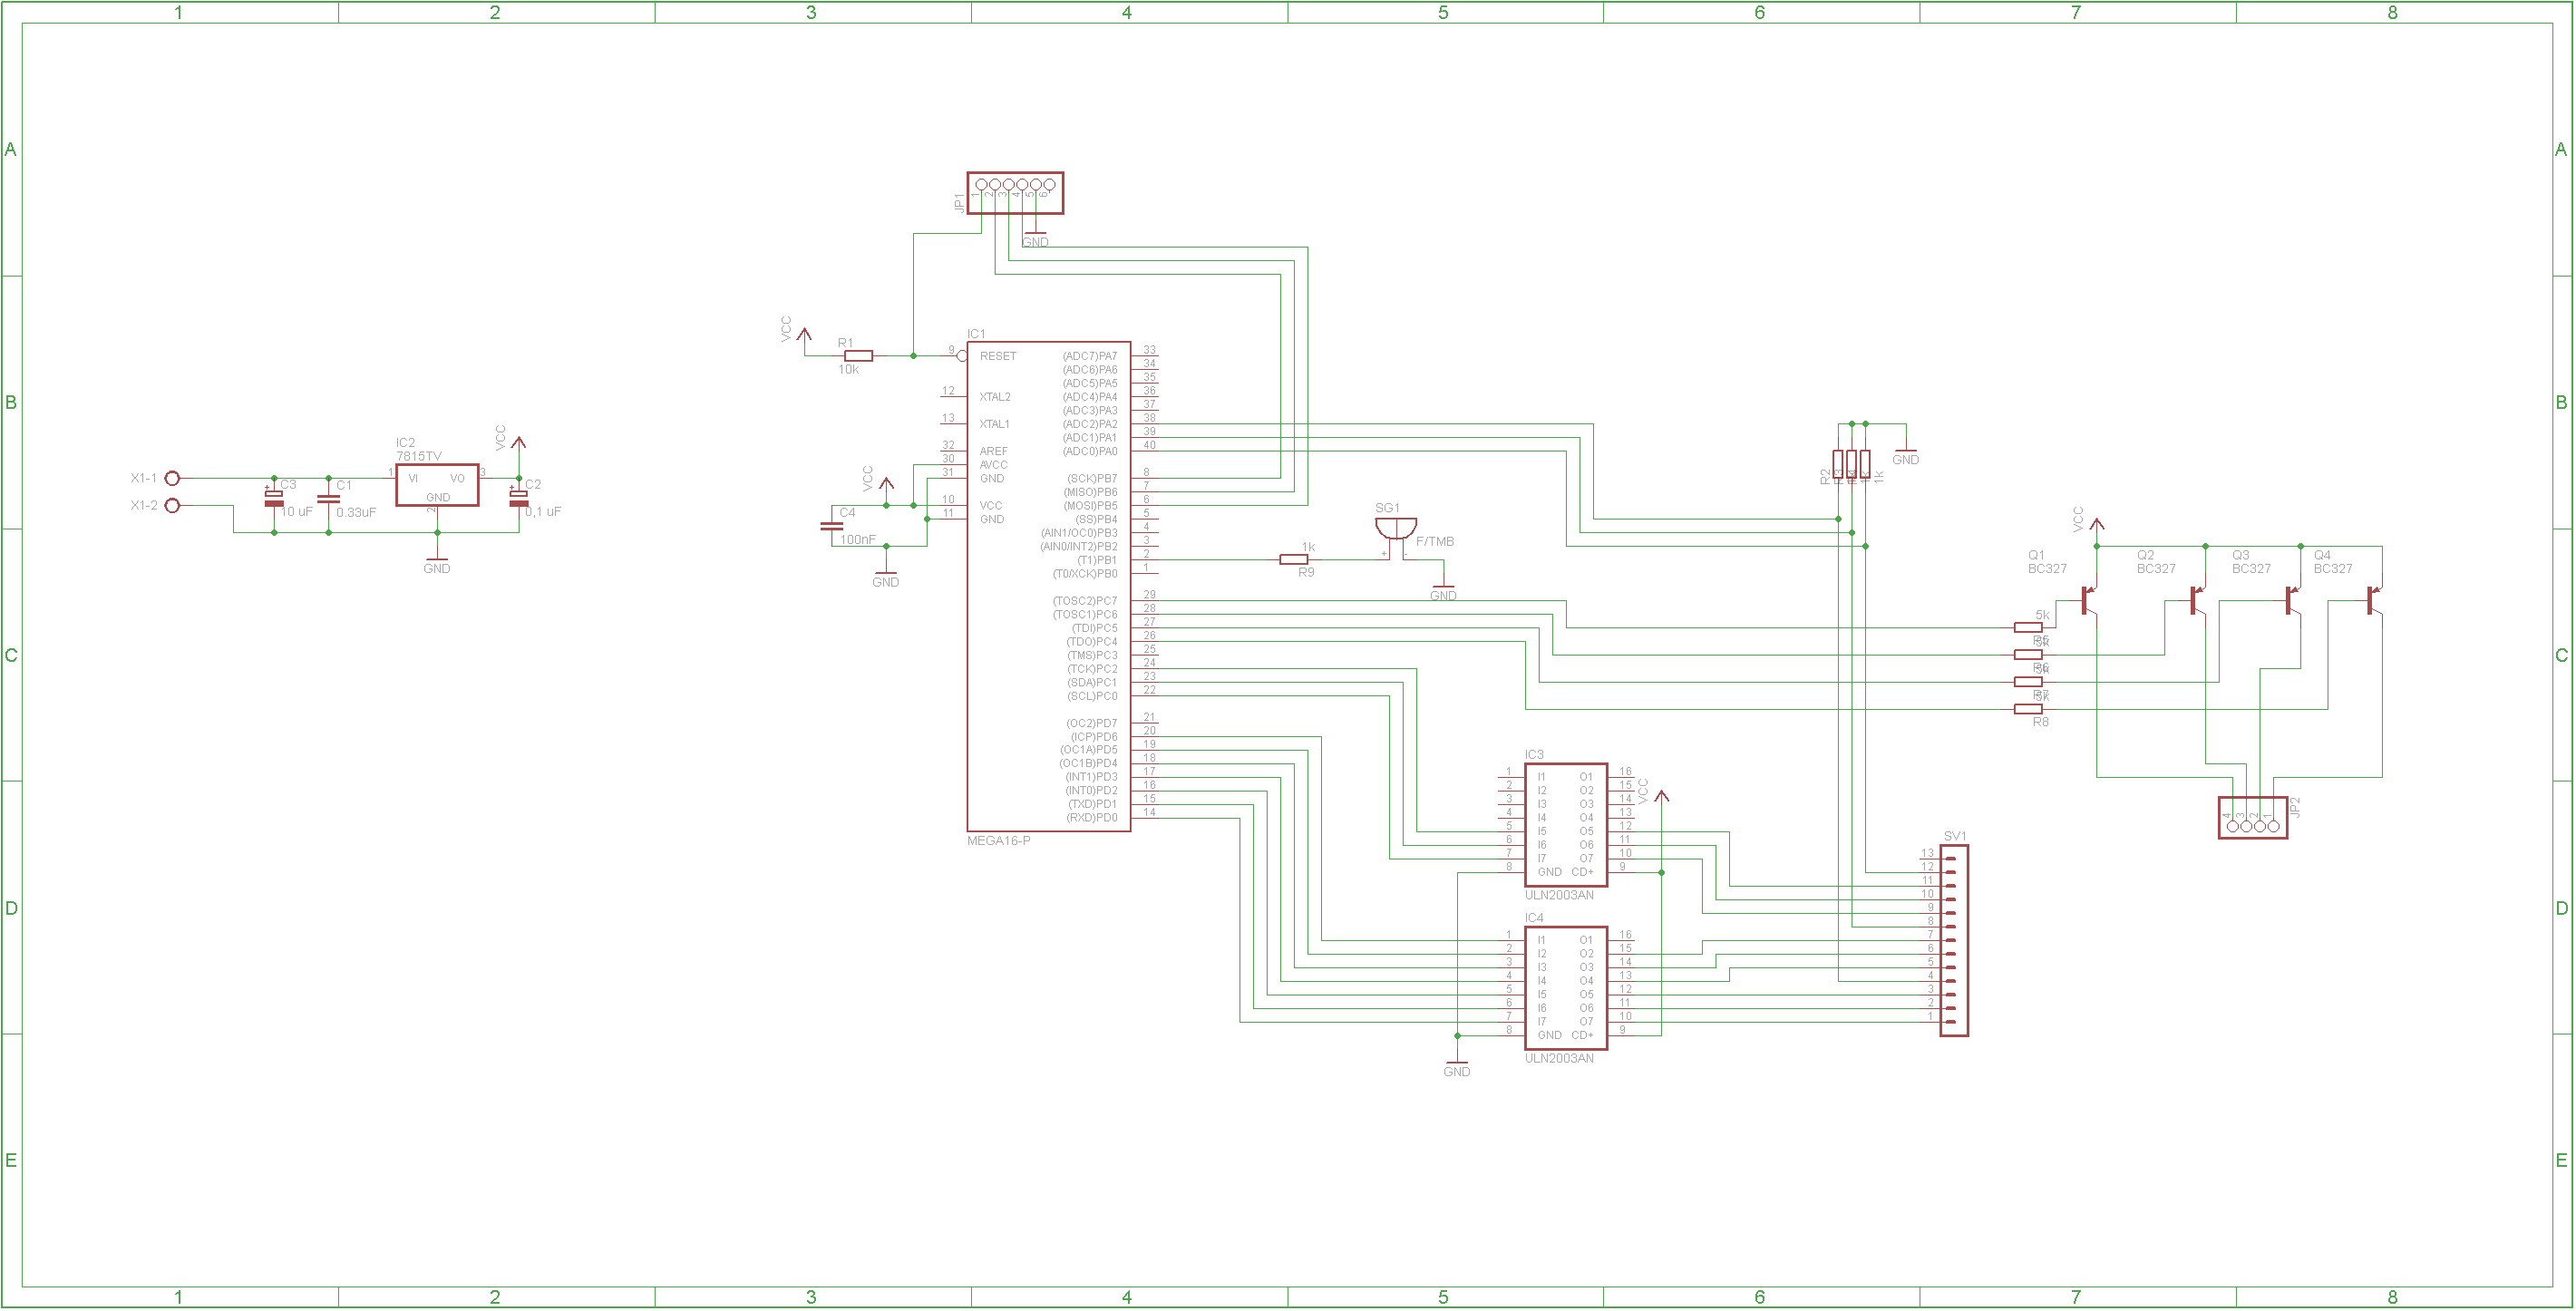Click the GND symbol below IC2 regulator
The width and height of the screenshot is (2576, 1311).
437,561
